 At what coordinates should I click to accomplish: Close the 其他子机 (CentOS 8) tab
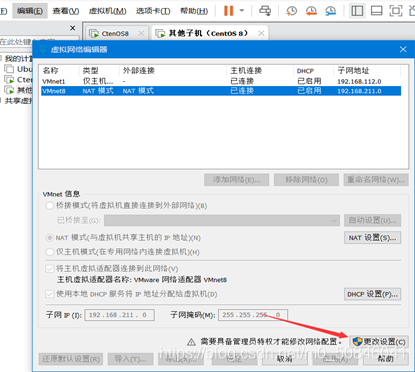point(261,33)
